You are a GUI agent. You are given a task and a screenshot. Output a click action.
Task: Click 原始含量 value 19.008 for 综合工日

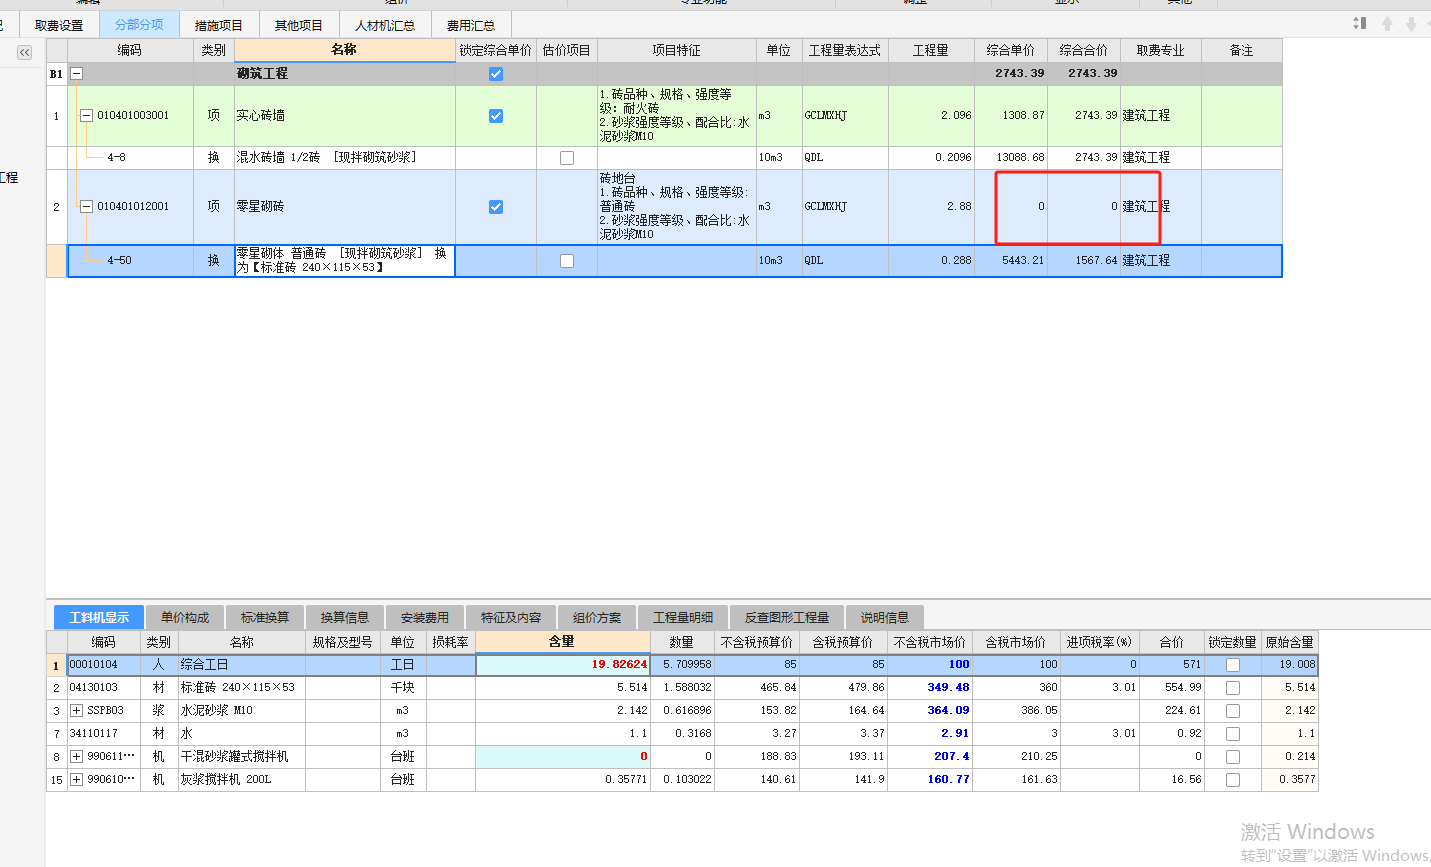(x=1290, y=665)
